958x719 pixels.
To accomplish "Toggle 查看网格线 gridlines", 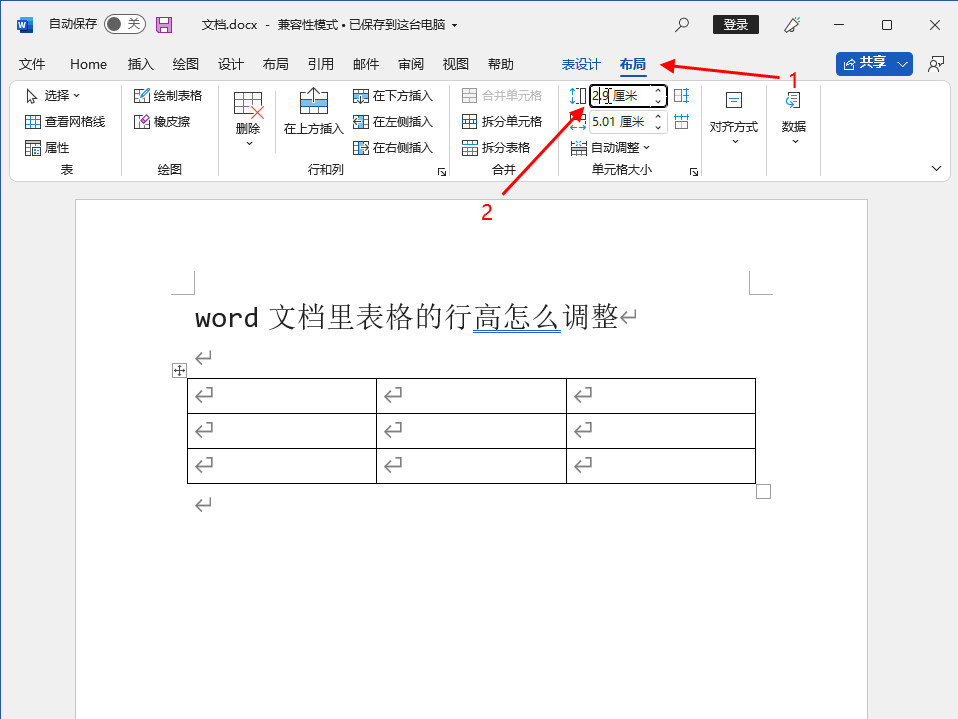I will [65, 122].
